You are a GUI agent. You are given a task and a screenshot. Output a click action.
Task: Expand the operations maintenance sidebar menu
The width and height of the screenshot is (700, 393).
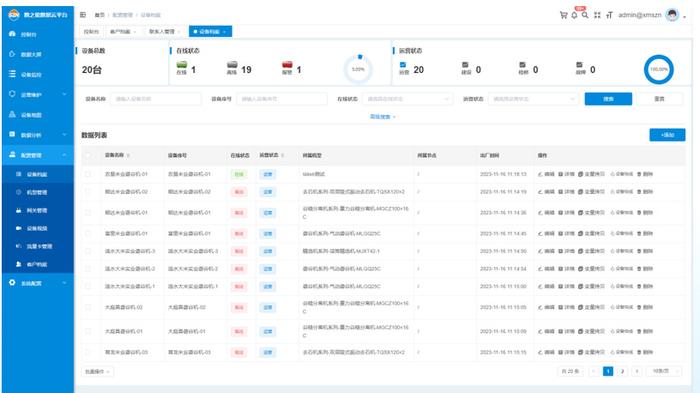(38, 95)
